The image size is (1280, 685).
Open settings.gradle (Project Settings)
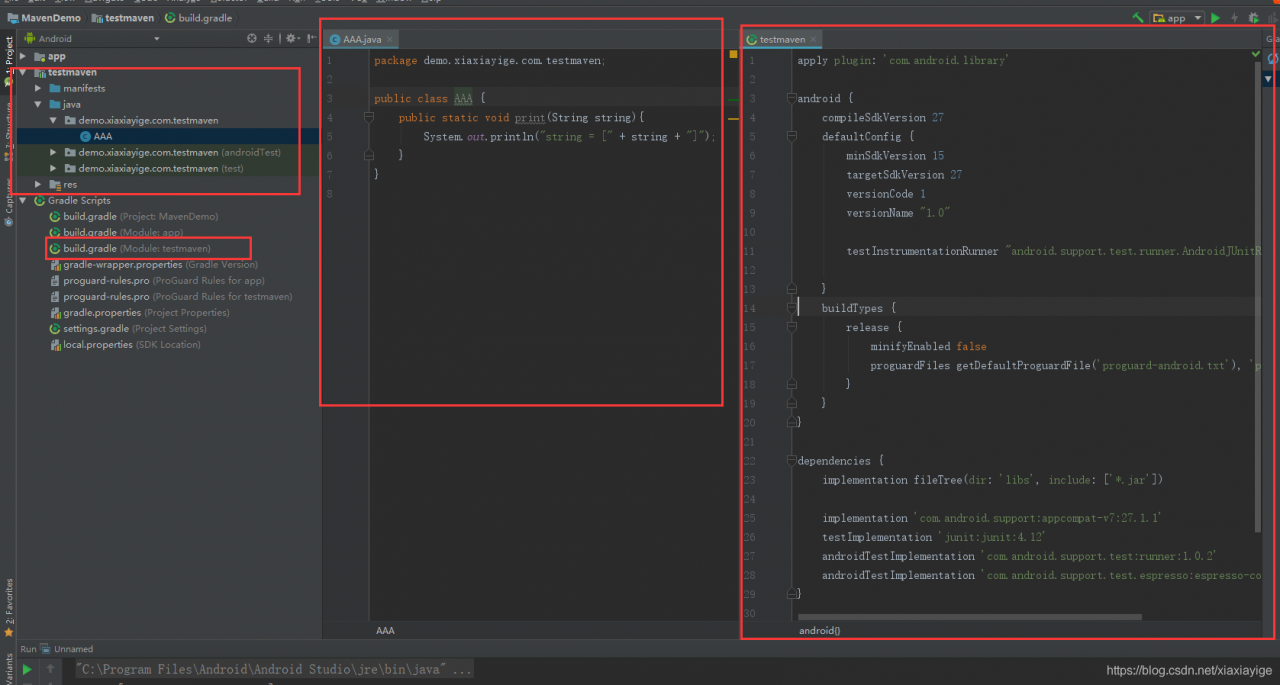128,328
